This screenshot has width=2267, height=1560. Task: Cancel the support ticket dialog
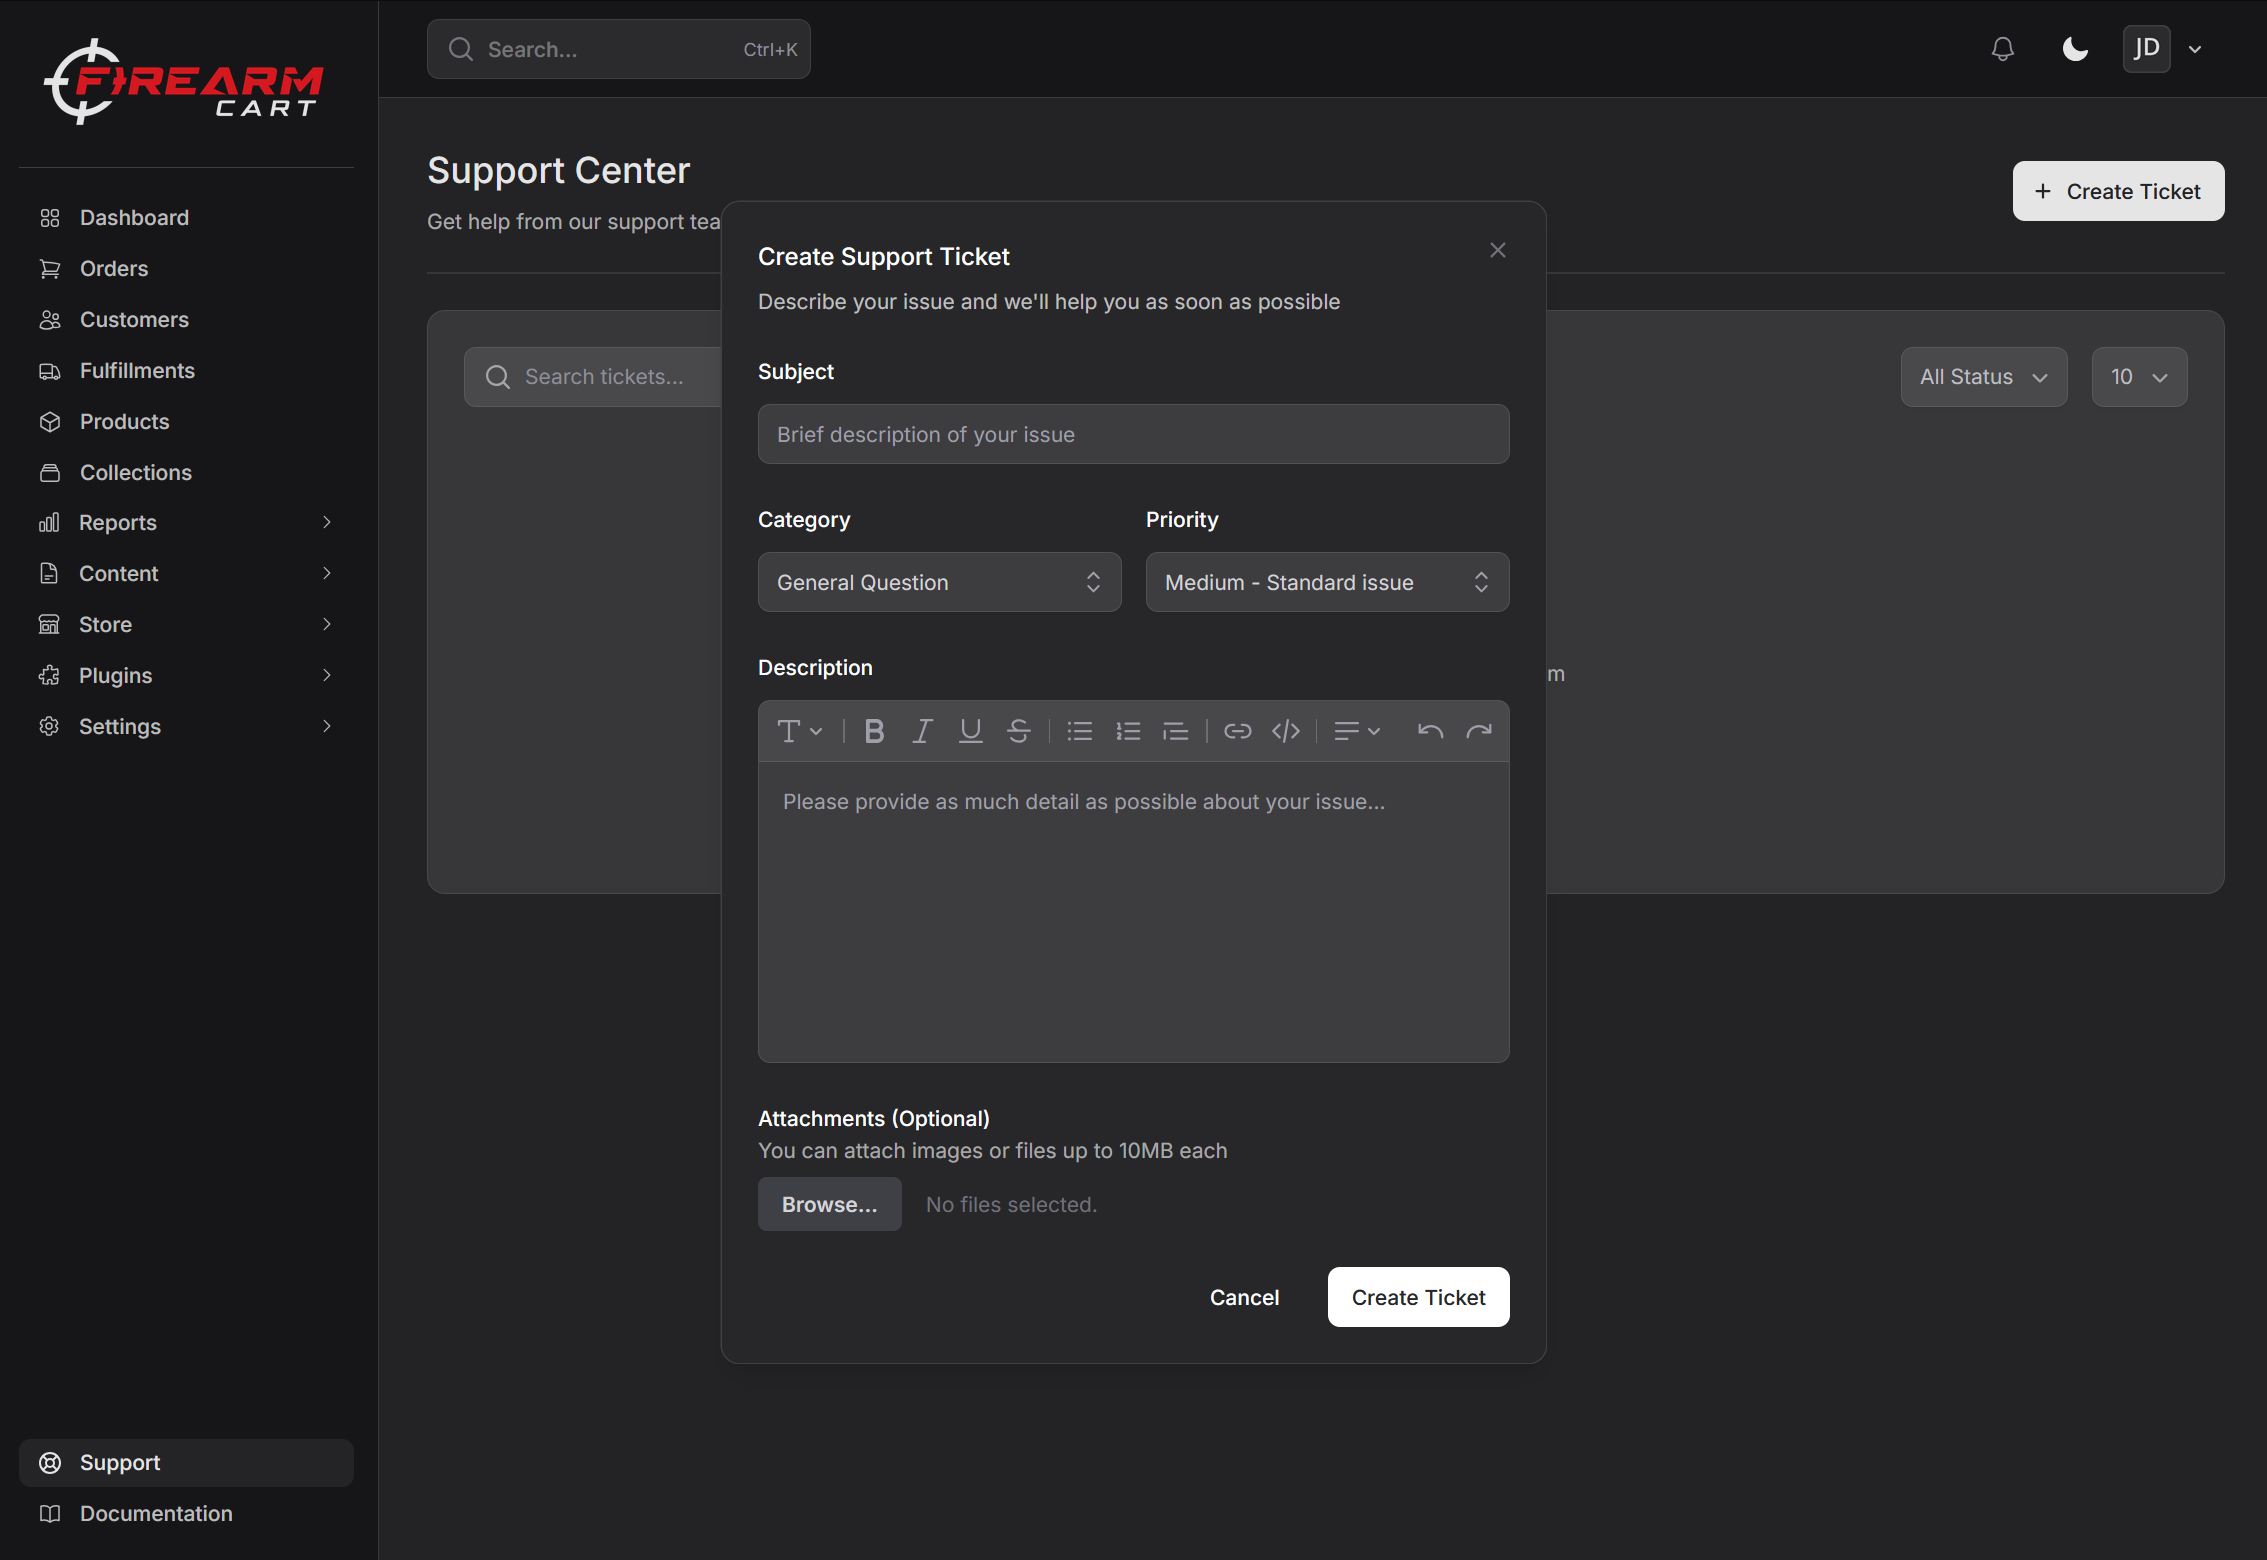[1244, 1297]
